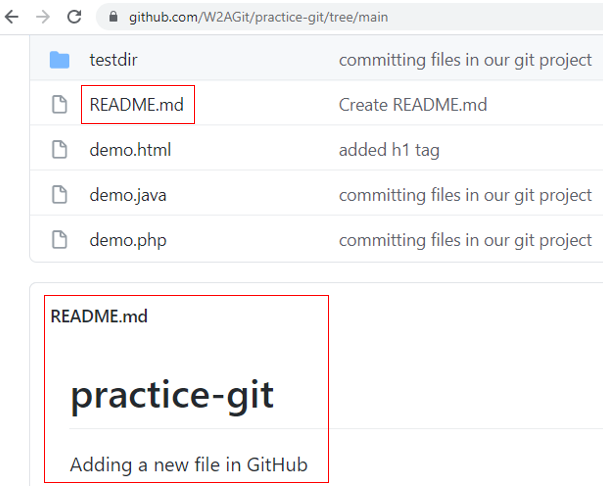Image resolution: width=603 pixels, height=489 pixels.
Task: Reload the page with refresh icon
Action: click(74, 17)
